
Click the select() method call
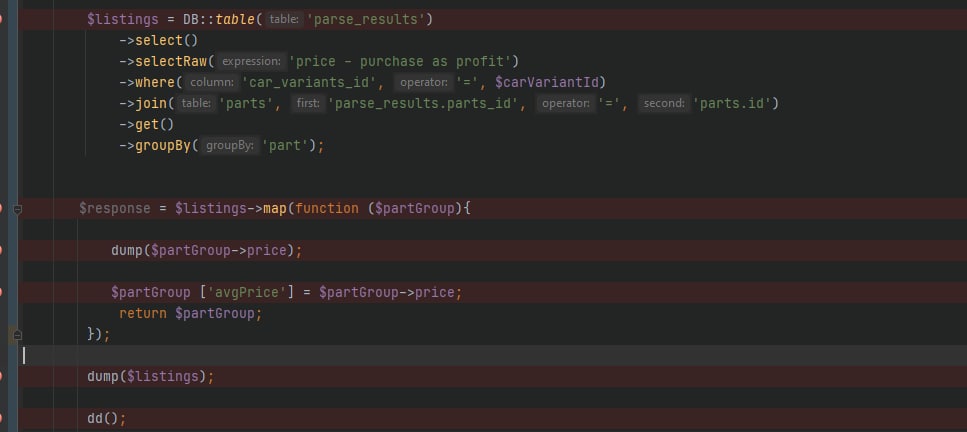pos(167,41)
